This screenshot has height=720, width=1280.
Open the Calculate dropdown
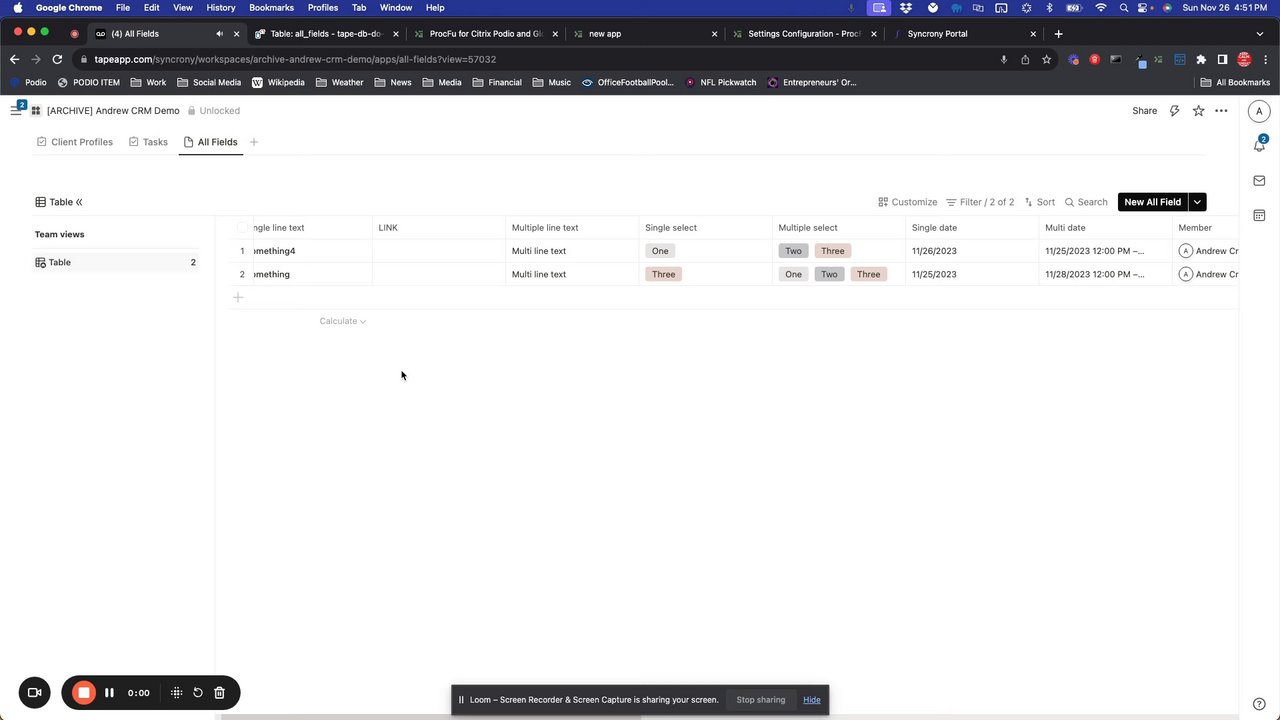click(343, 321)
